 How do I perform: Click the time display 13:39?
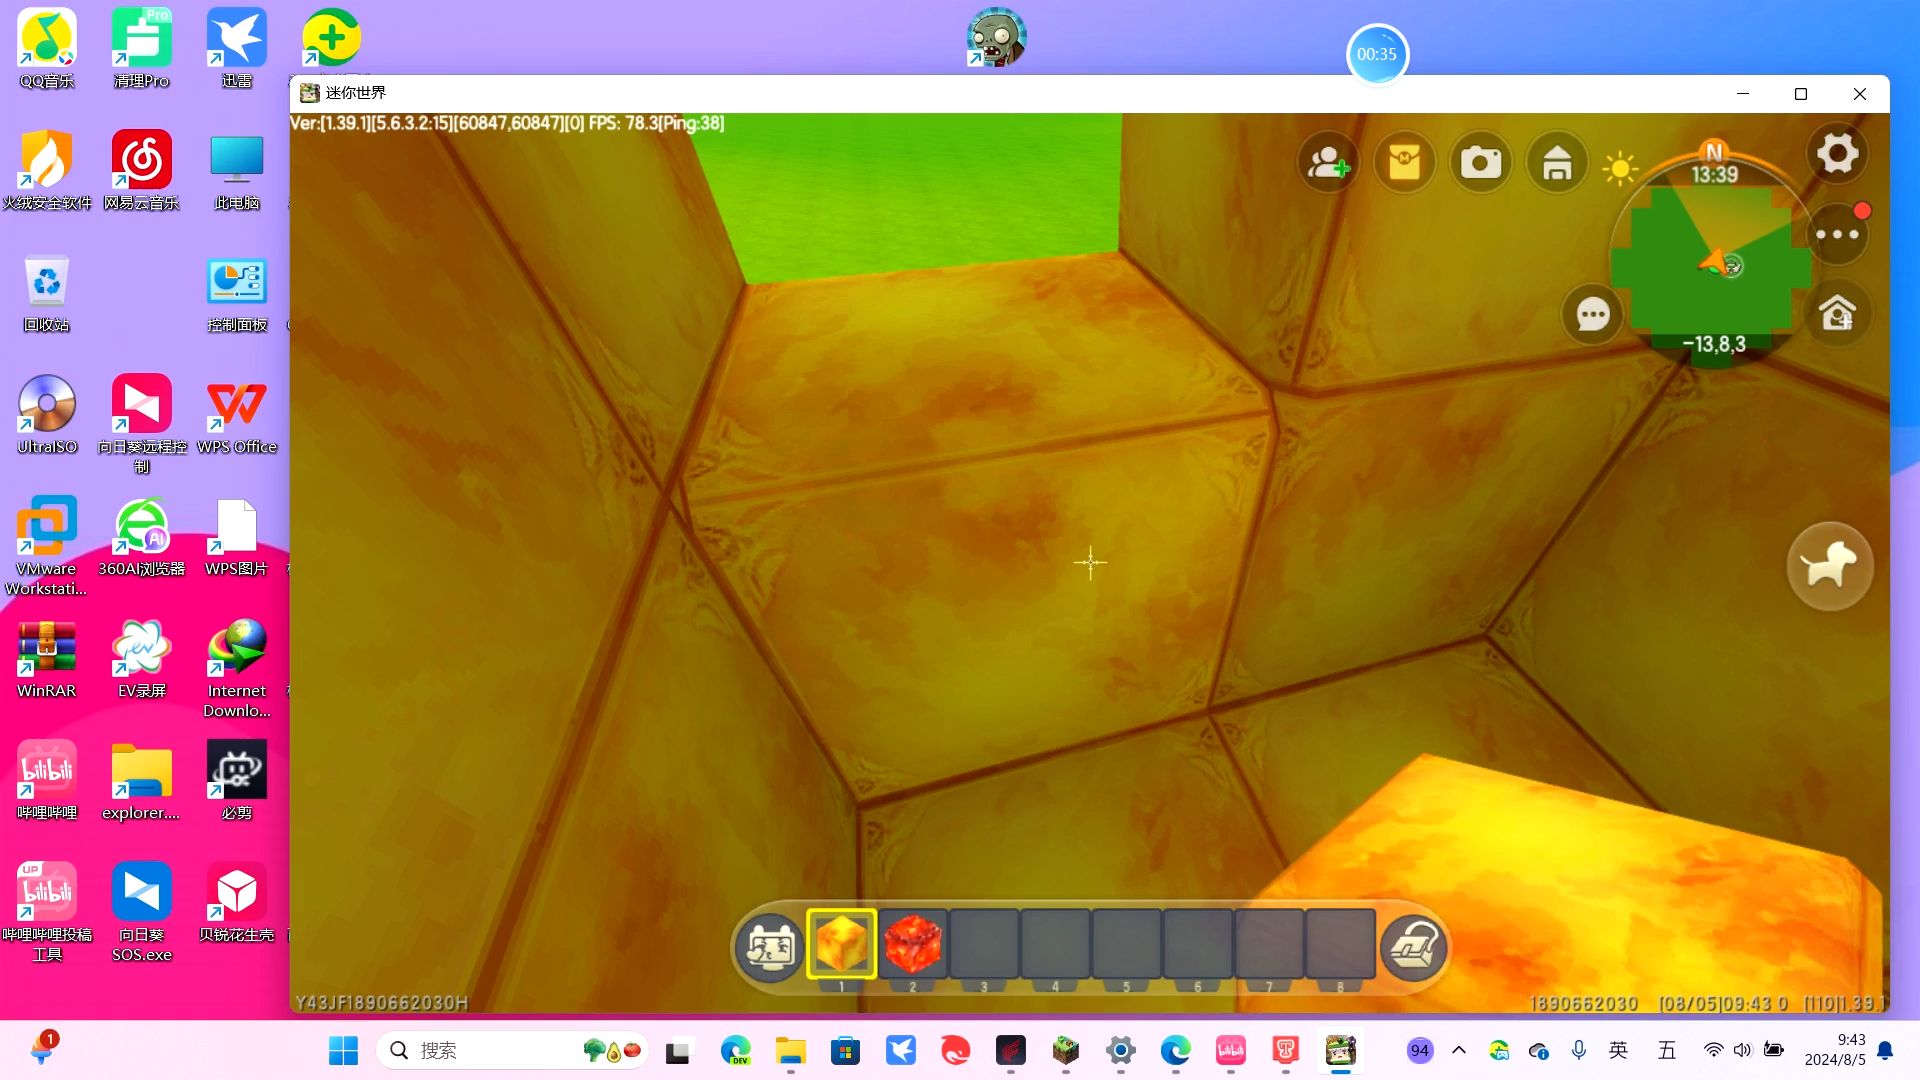pyautogui.click(x=1714, y=173)
